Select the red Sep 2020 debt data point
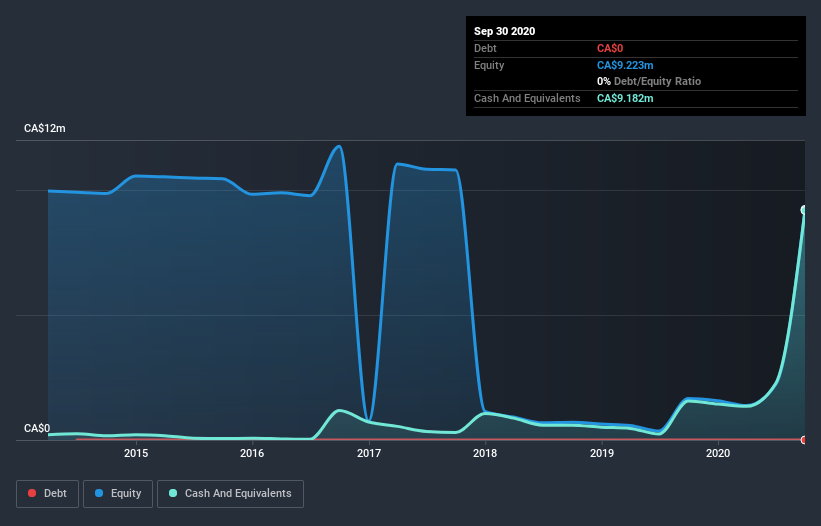Screen dimensions: 821x526 tap(804, 440)
